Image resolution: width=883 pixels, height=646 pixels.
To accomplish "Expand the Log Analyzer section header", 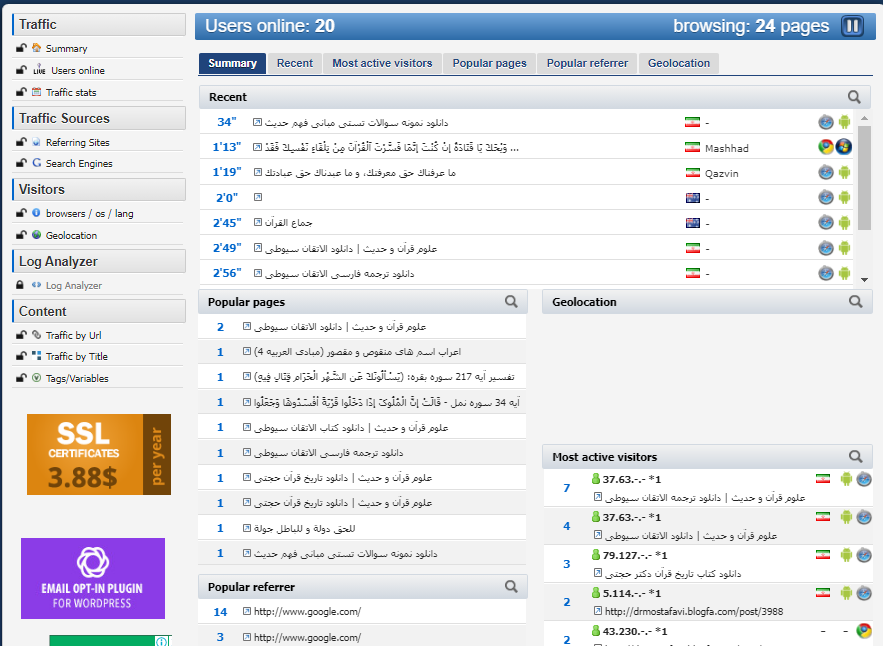I will (100, 261).
